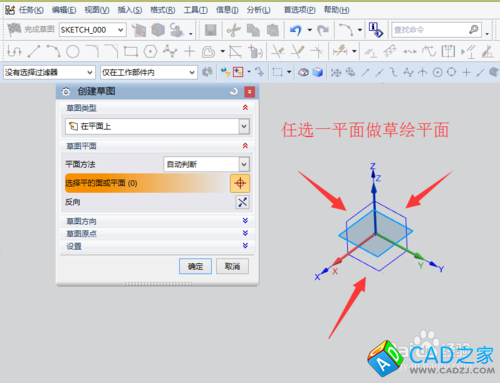
Task: Click the Polygon sketch tool
Action: [150, 51]
